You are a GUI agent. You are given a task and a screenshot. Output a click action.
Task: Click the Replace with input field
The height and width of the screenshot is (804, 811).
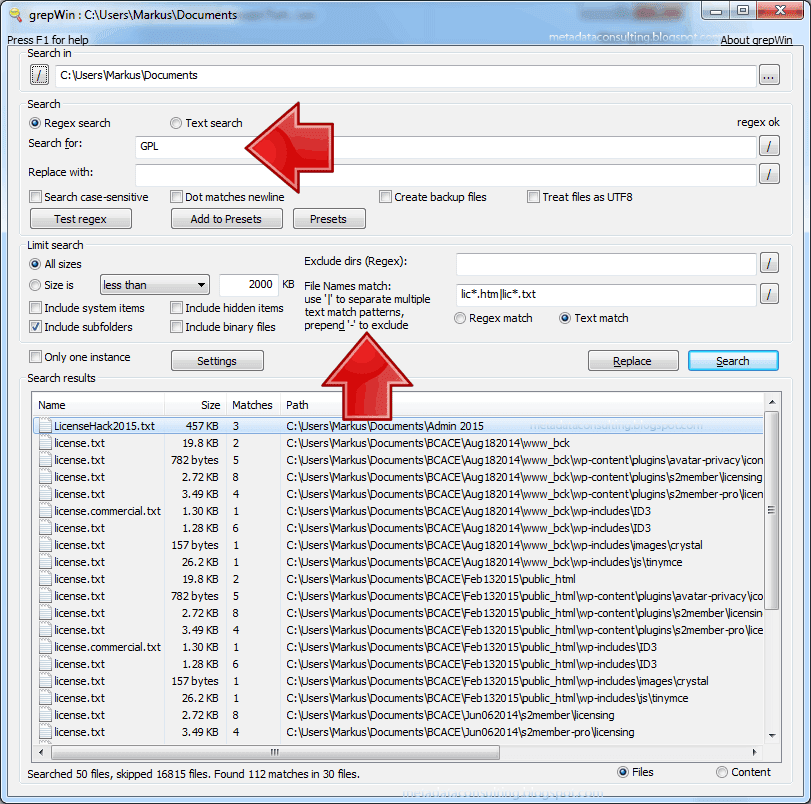click(x=446, y=174)
